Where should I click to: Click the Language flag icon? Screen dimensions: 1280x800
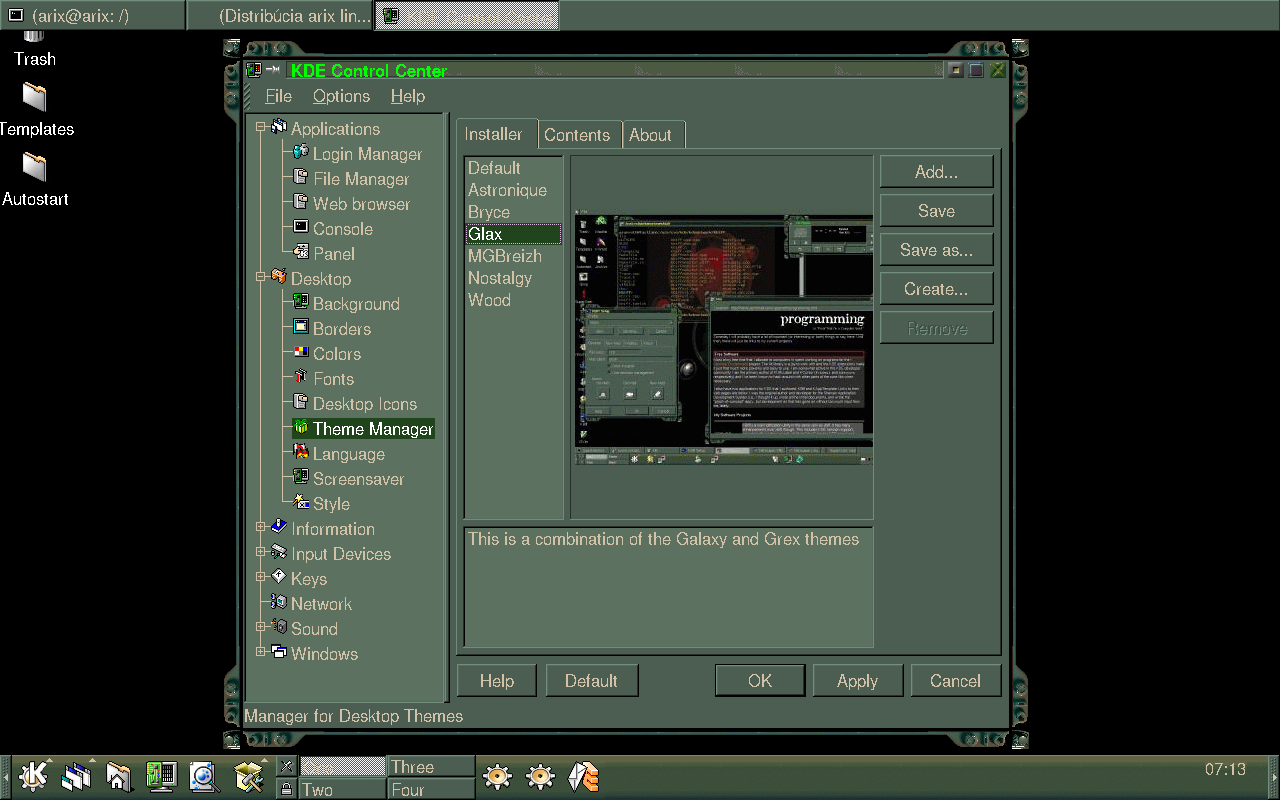click(x=300, y=453)
